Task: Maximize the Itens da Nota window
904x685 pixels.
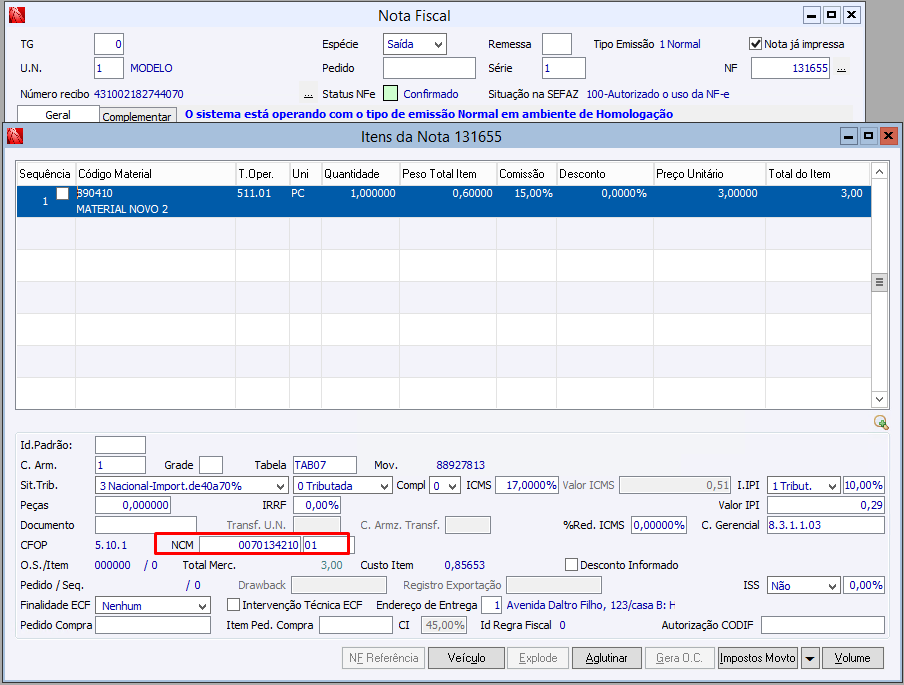Action: tap(868, 136)
